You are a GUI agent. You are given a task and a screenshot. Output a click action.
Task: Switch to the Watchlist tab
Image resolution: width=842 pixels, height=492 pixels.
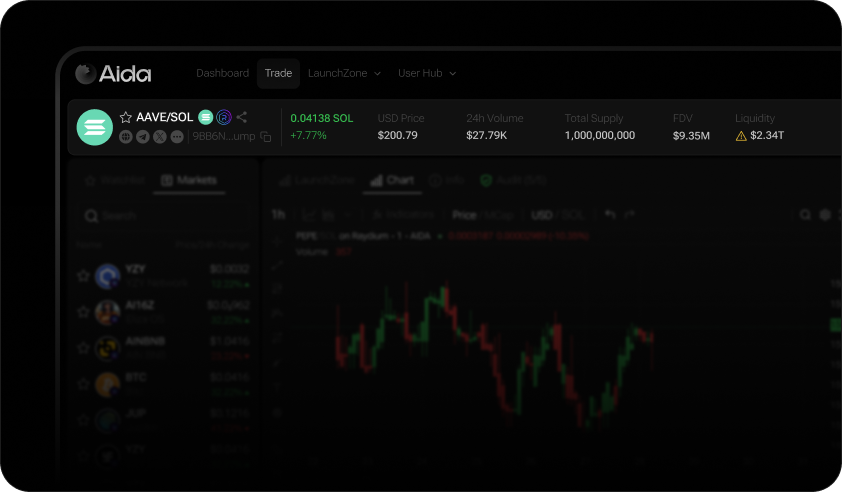114,180
